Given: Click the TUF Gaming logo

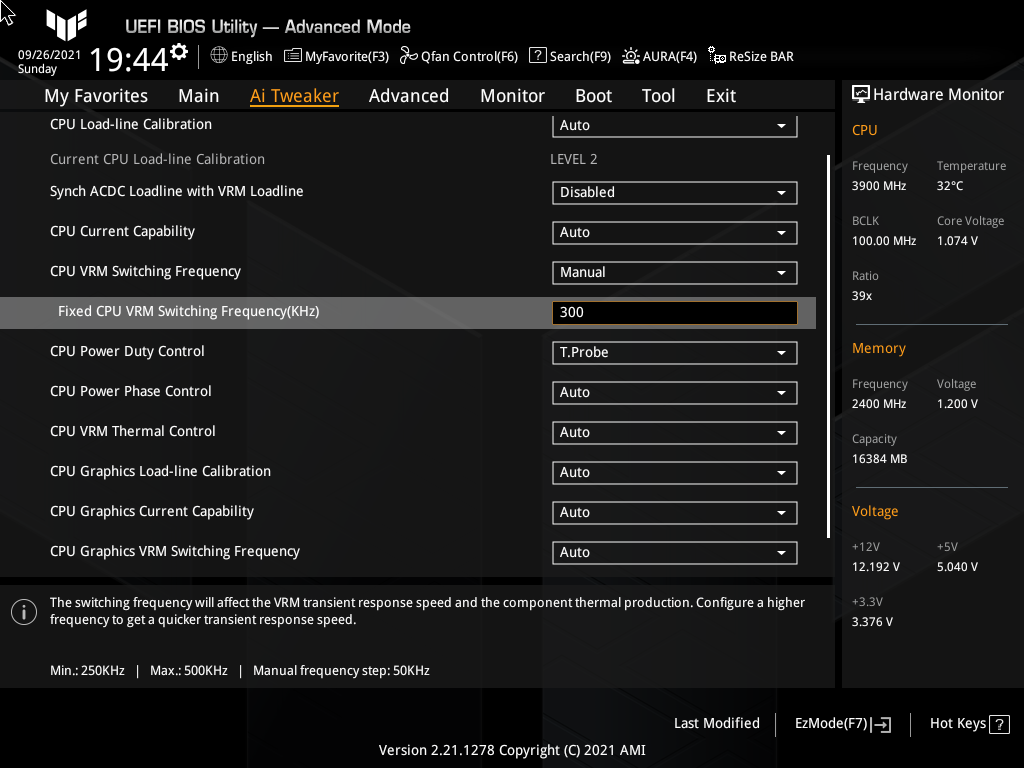Looking at the screenshot, I should coord(66,26).
